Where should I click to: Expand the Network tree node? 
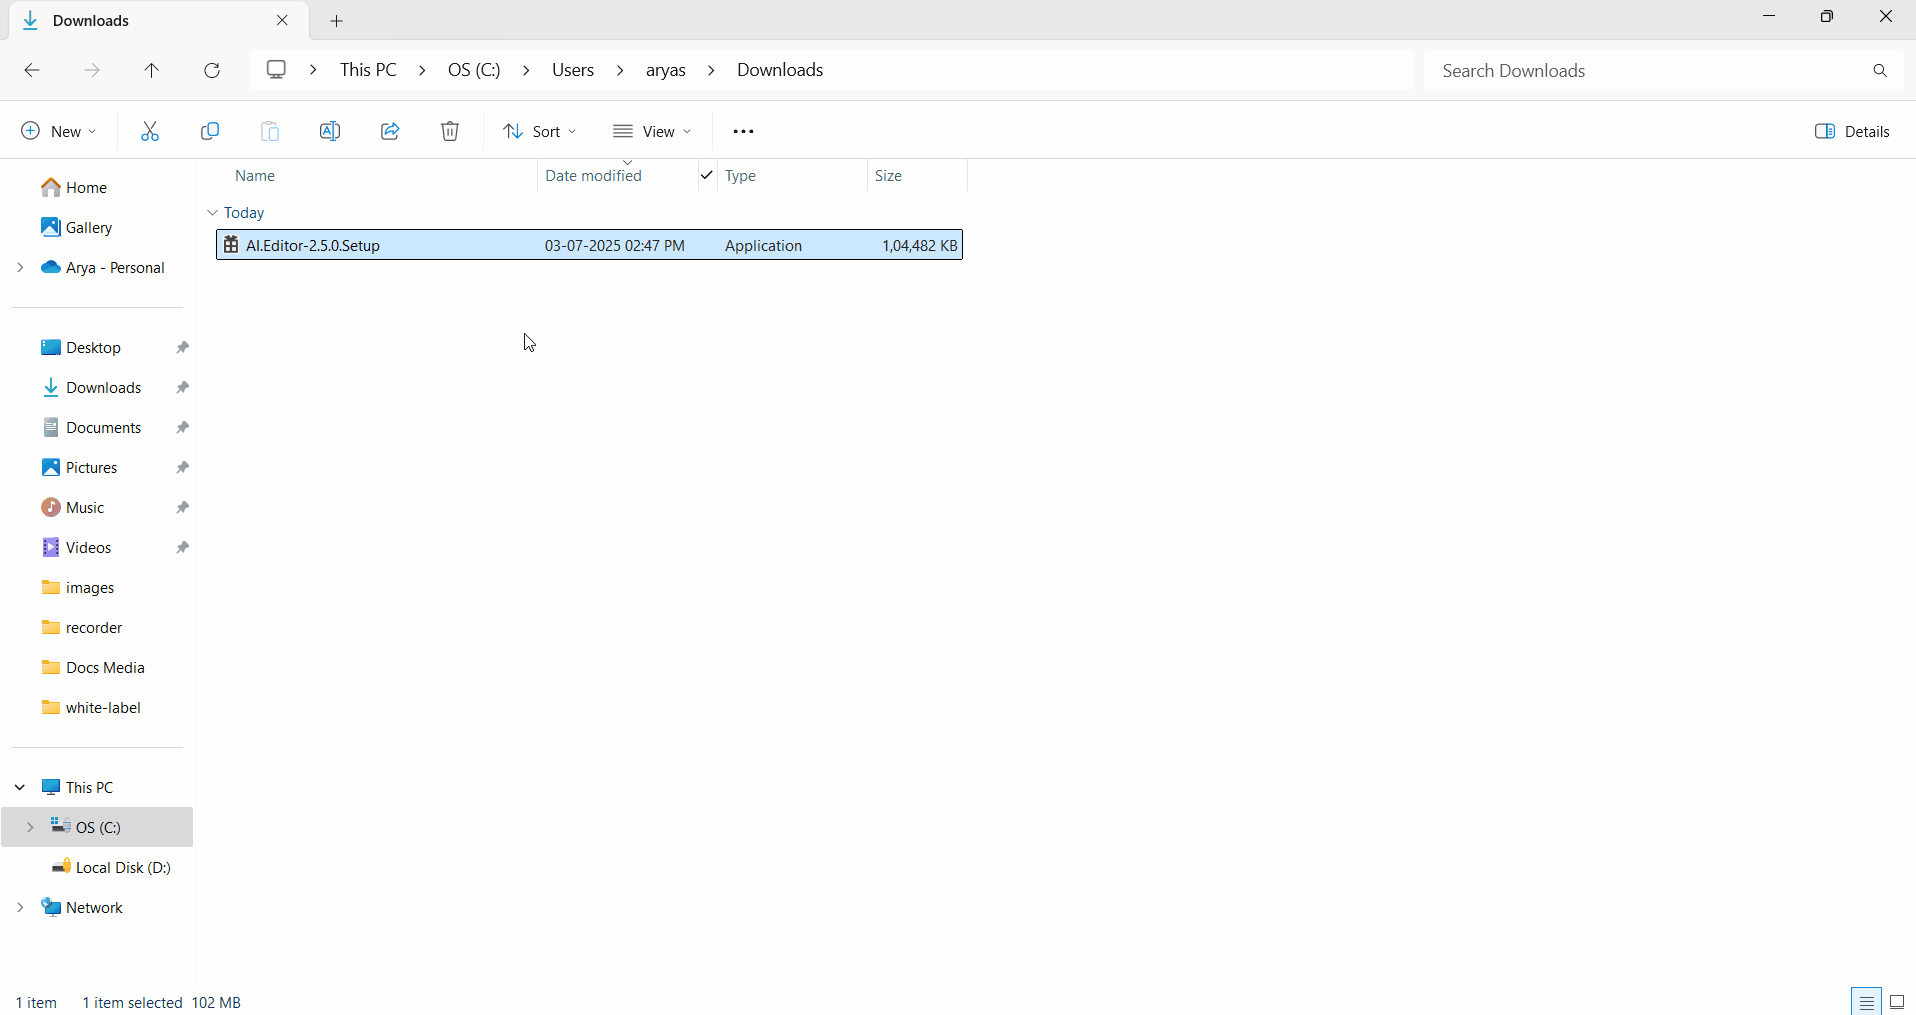20,908
